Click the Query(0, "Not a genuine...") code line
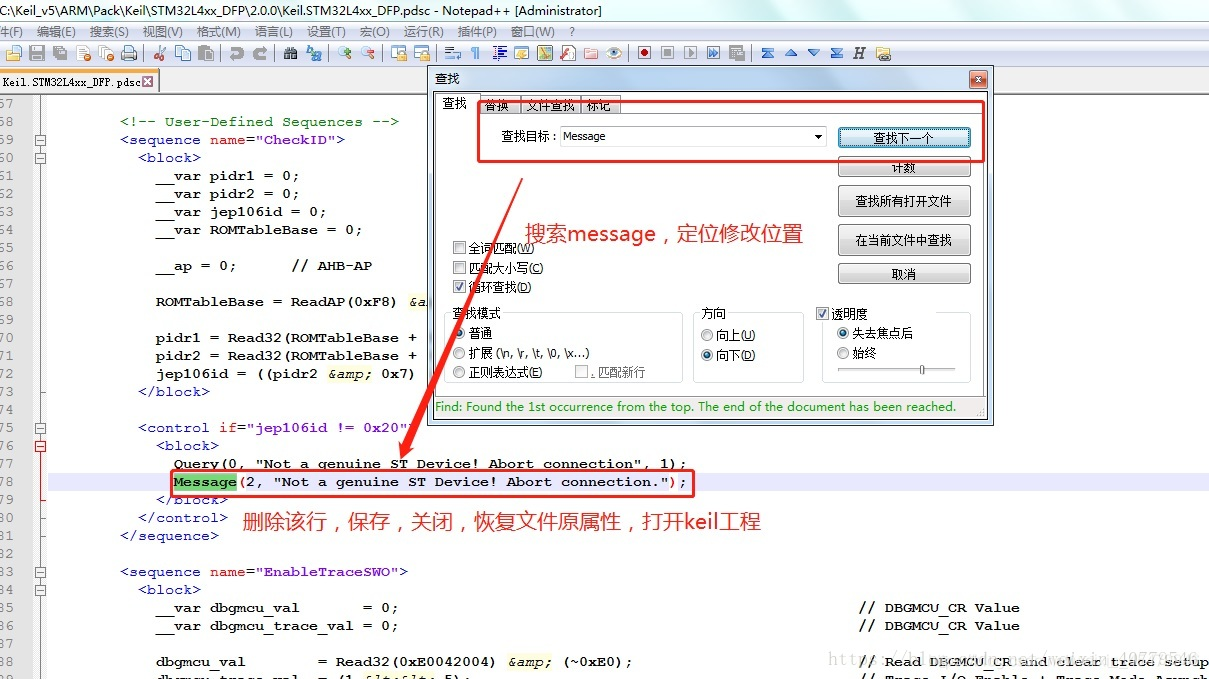 point(430,464)
